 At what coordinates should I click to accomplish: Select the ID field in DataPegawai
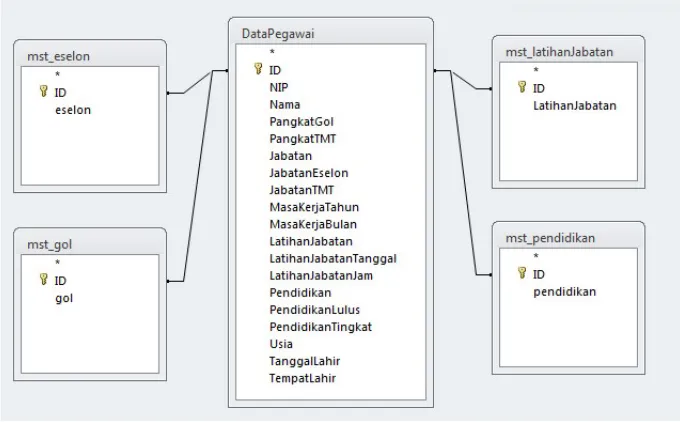click(330, 70)
